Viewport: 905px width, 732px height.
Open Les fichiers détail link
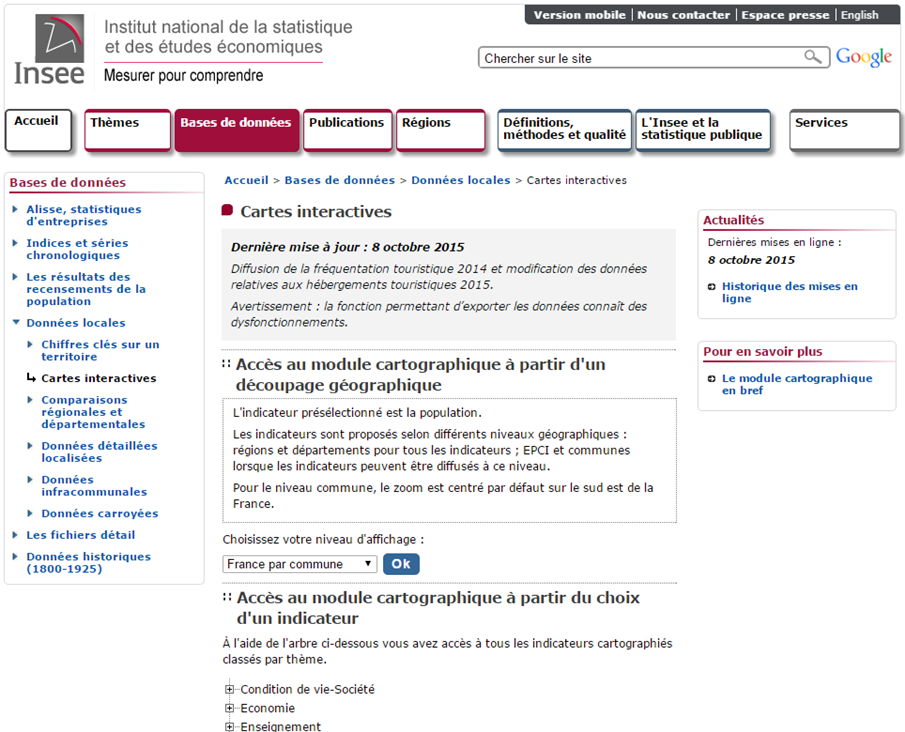tap(80, 535)
